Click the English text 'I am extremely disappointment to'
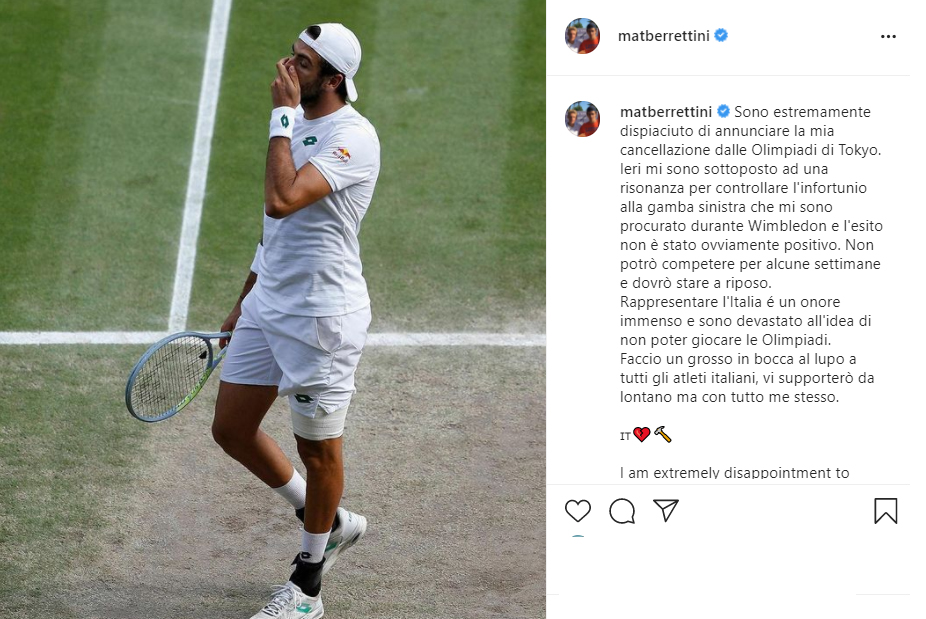 tap(735, 473)
